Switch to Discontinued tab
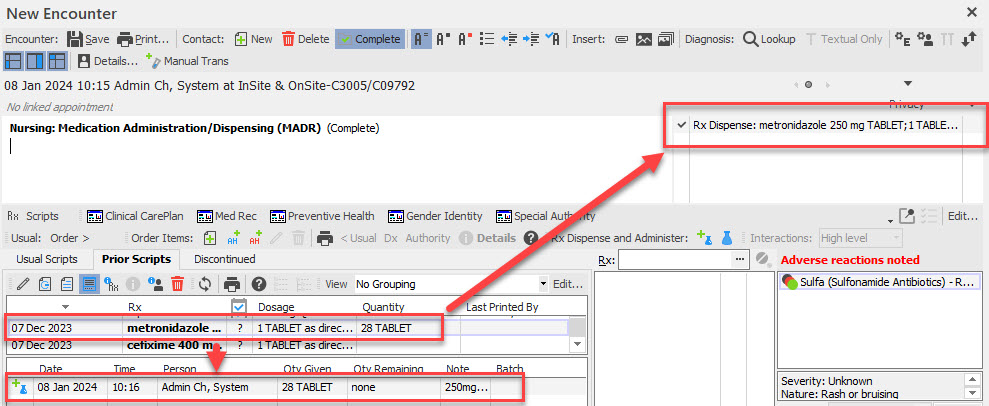Viewport: 989px width, 406px height. 225,259
